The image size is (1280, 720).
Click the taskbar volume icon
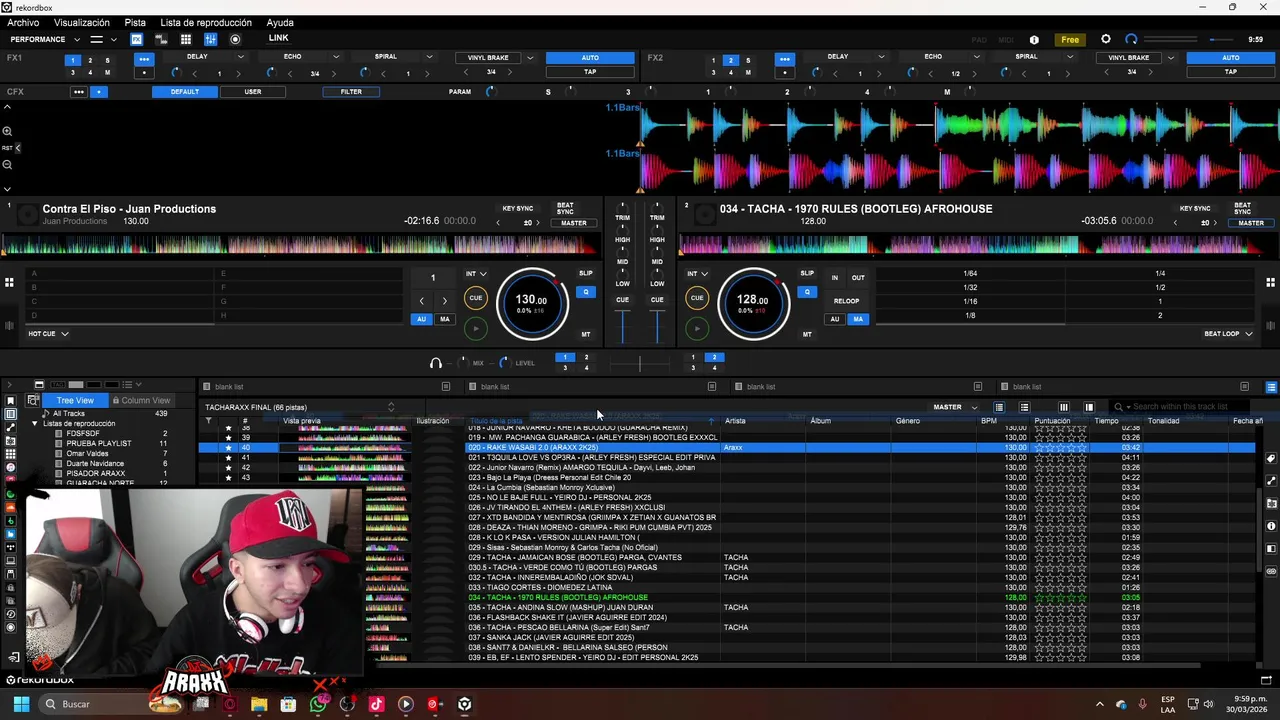click(1208, 704)
